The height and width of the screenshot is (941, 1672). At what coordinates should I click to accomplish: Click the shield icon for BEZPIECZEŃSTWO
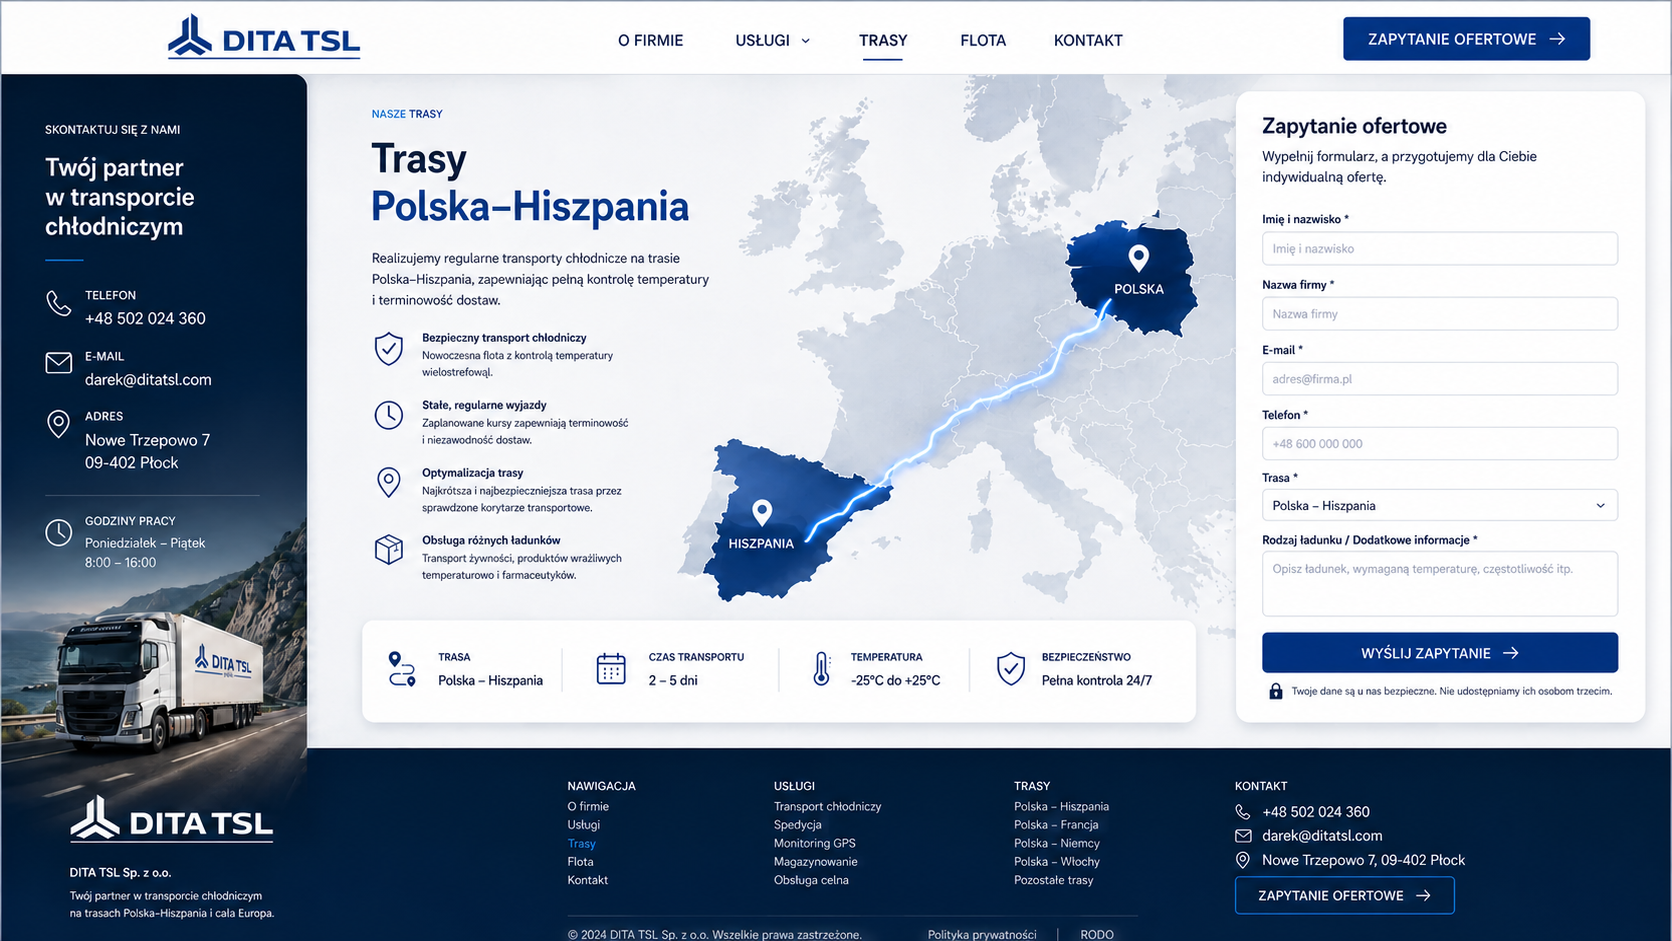[x=1011, y=669]
